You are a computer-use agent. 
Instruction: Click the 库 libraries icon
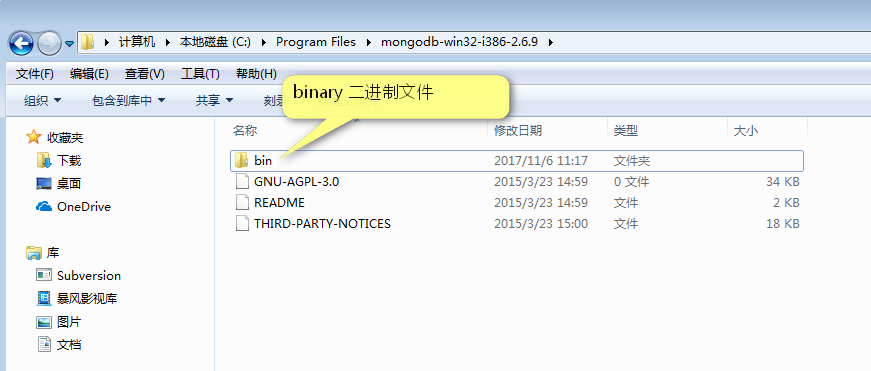coord(34,253)
